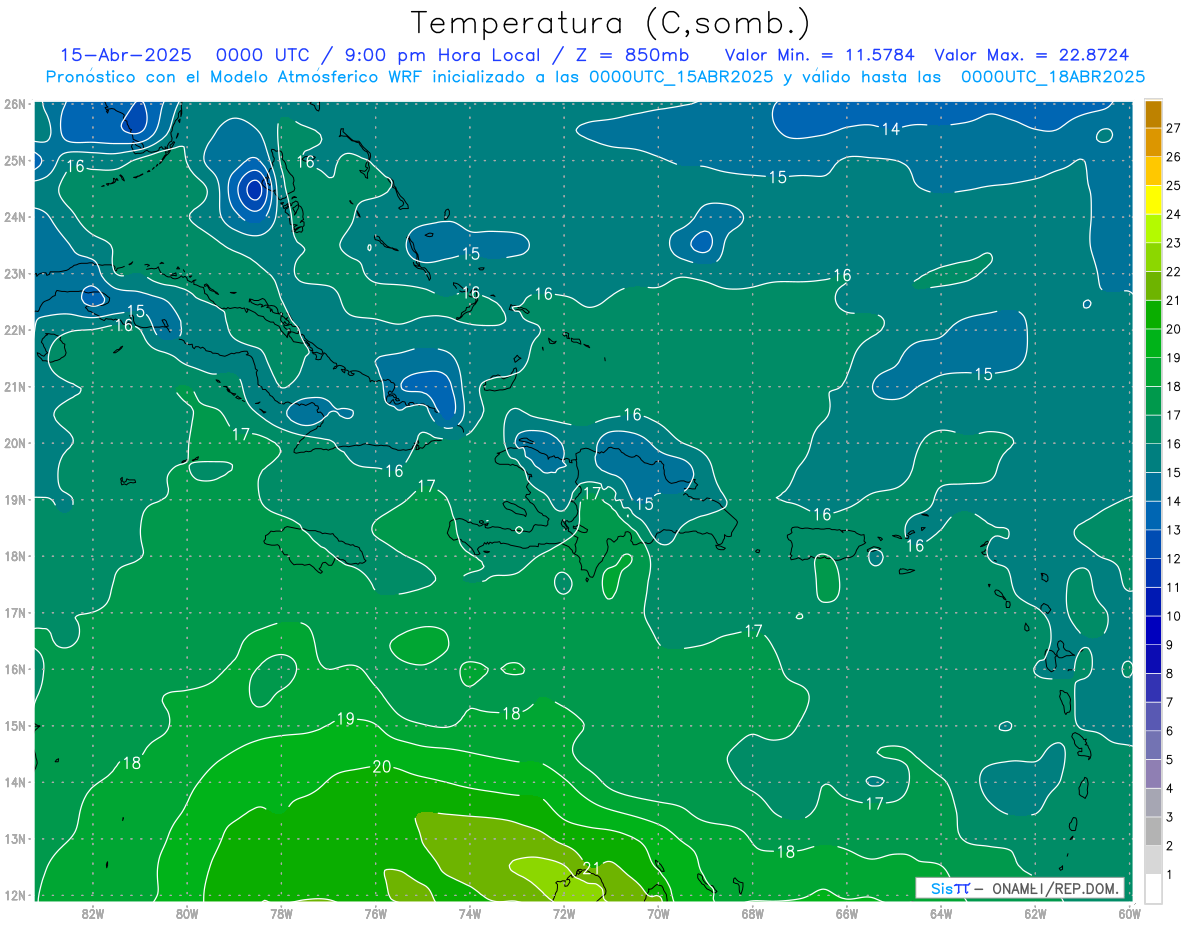Click the '14' contour label on map

(891, 129)
